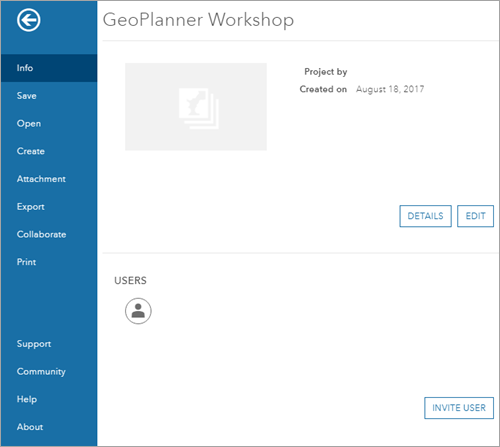Go to the Export section
The image size is (500, 447).
tap(49, 206)
